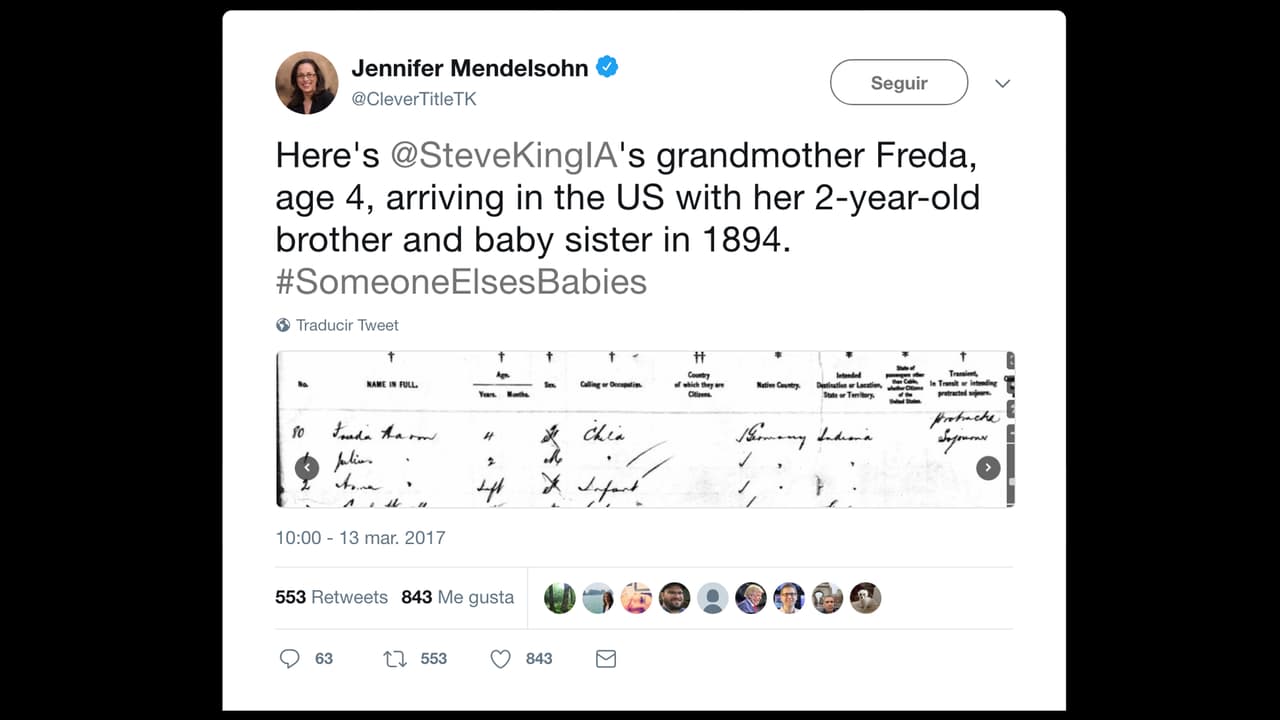Open Jennifer Mendelsohn's profile picture
The height and width of the screenshot is (720, 1280).
point(306,82)
